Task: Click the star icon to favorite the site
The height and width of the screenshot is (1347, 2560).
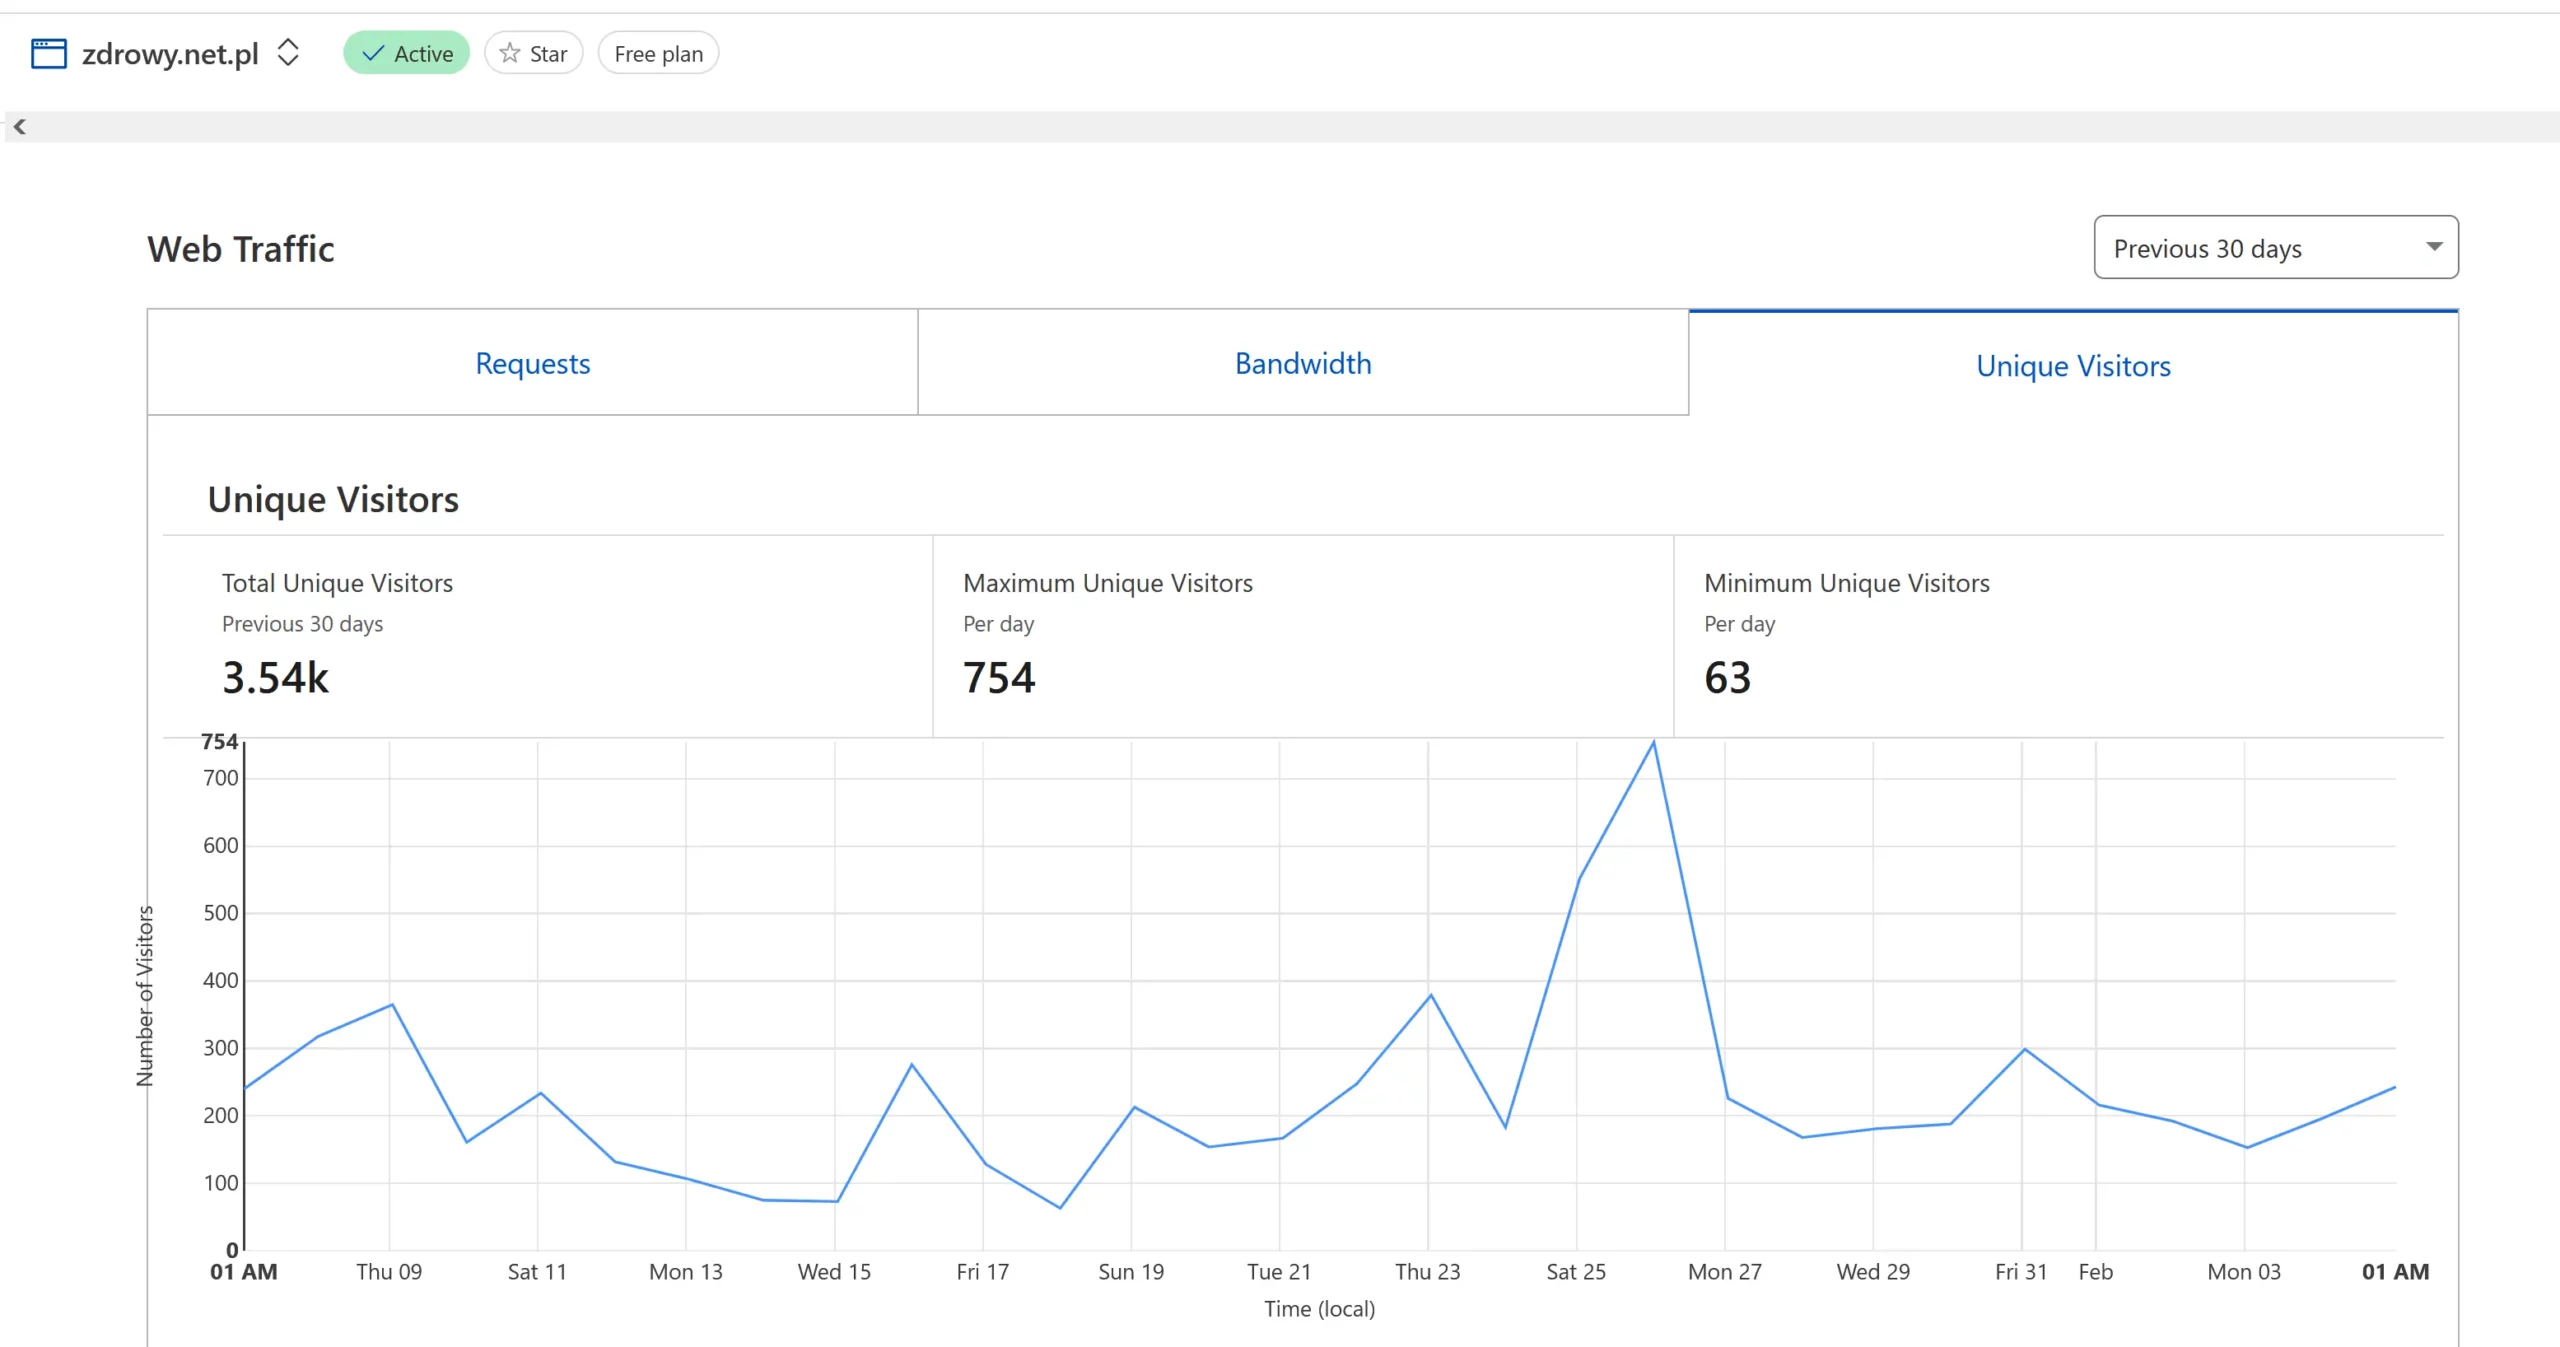Action: (510, 53)
